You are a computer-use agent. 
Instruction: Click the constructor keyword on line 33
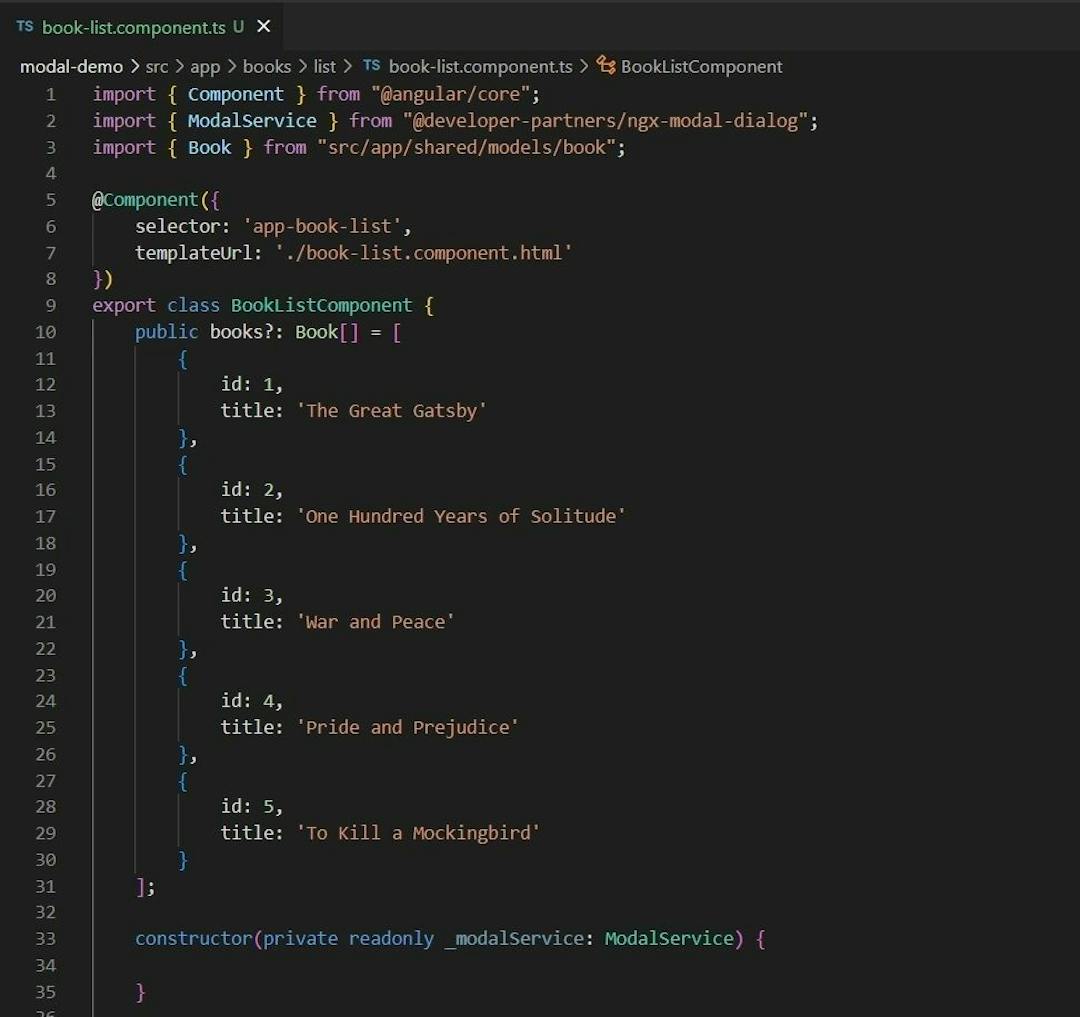194,939
